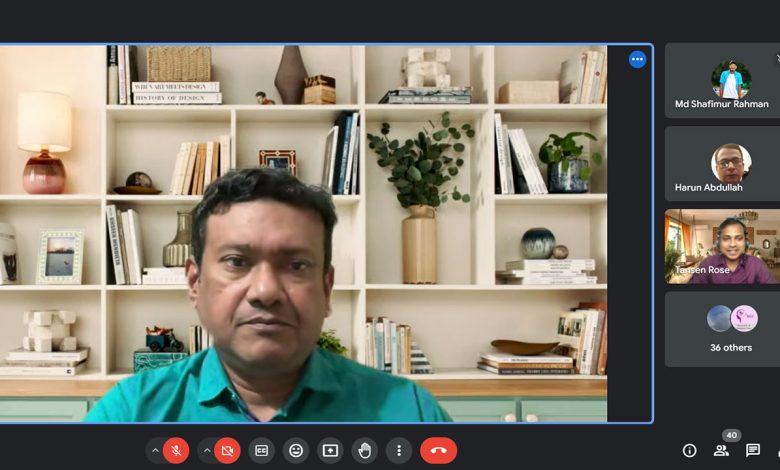Open meeting details info icon

(689, 451)
